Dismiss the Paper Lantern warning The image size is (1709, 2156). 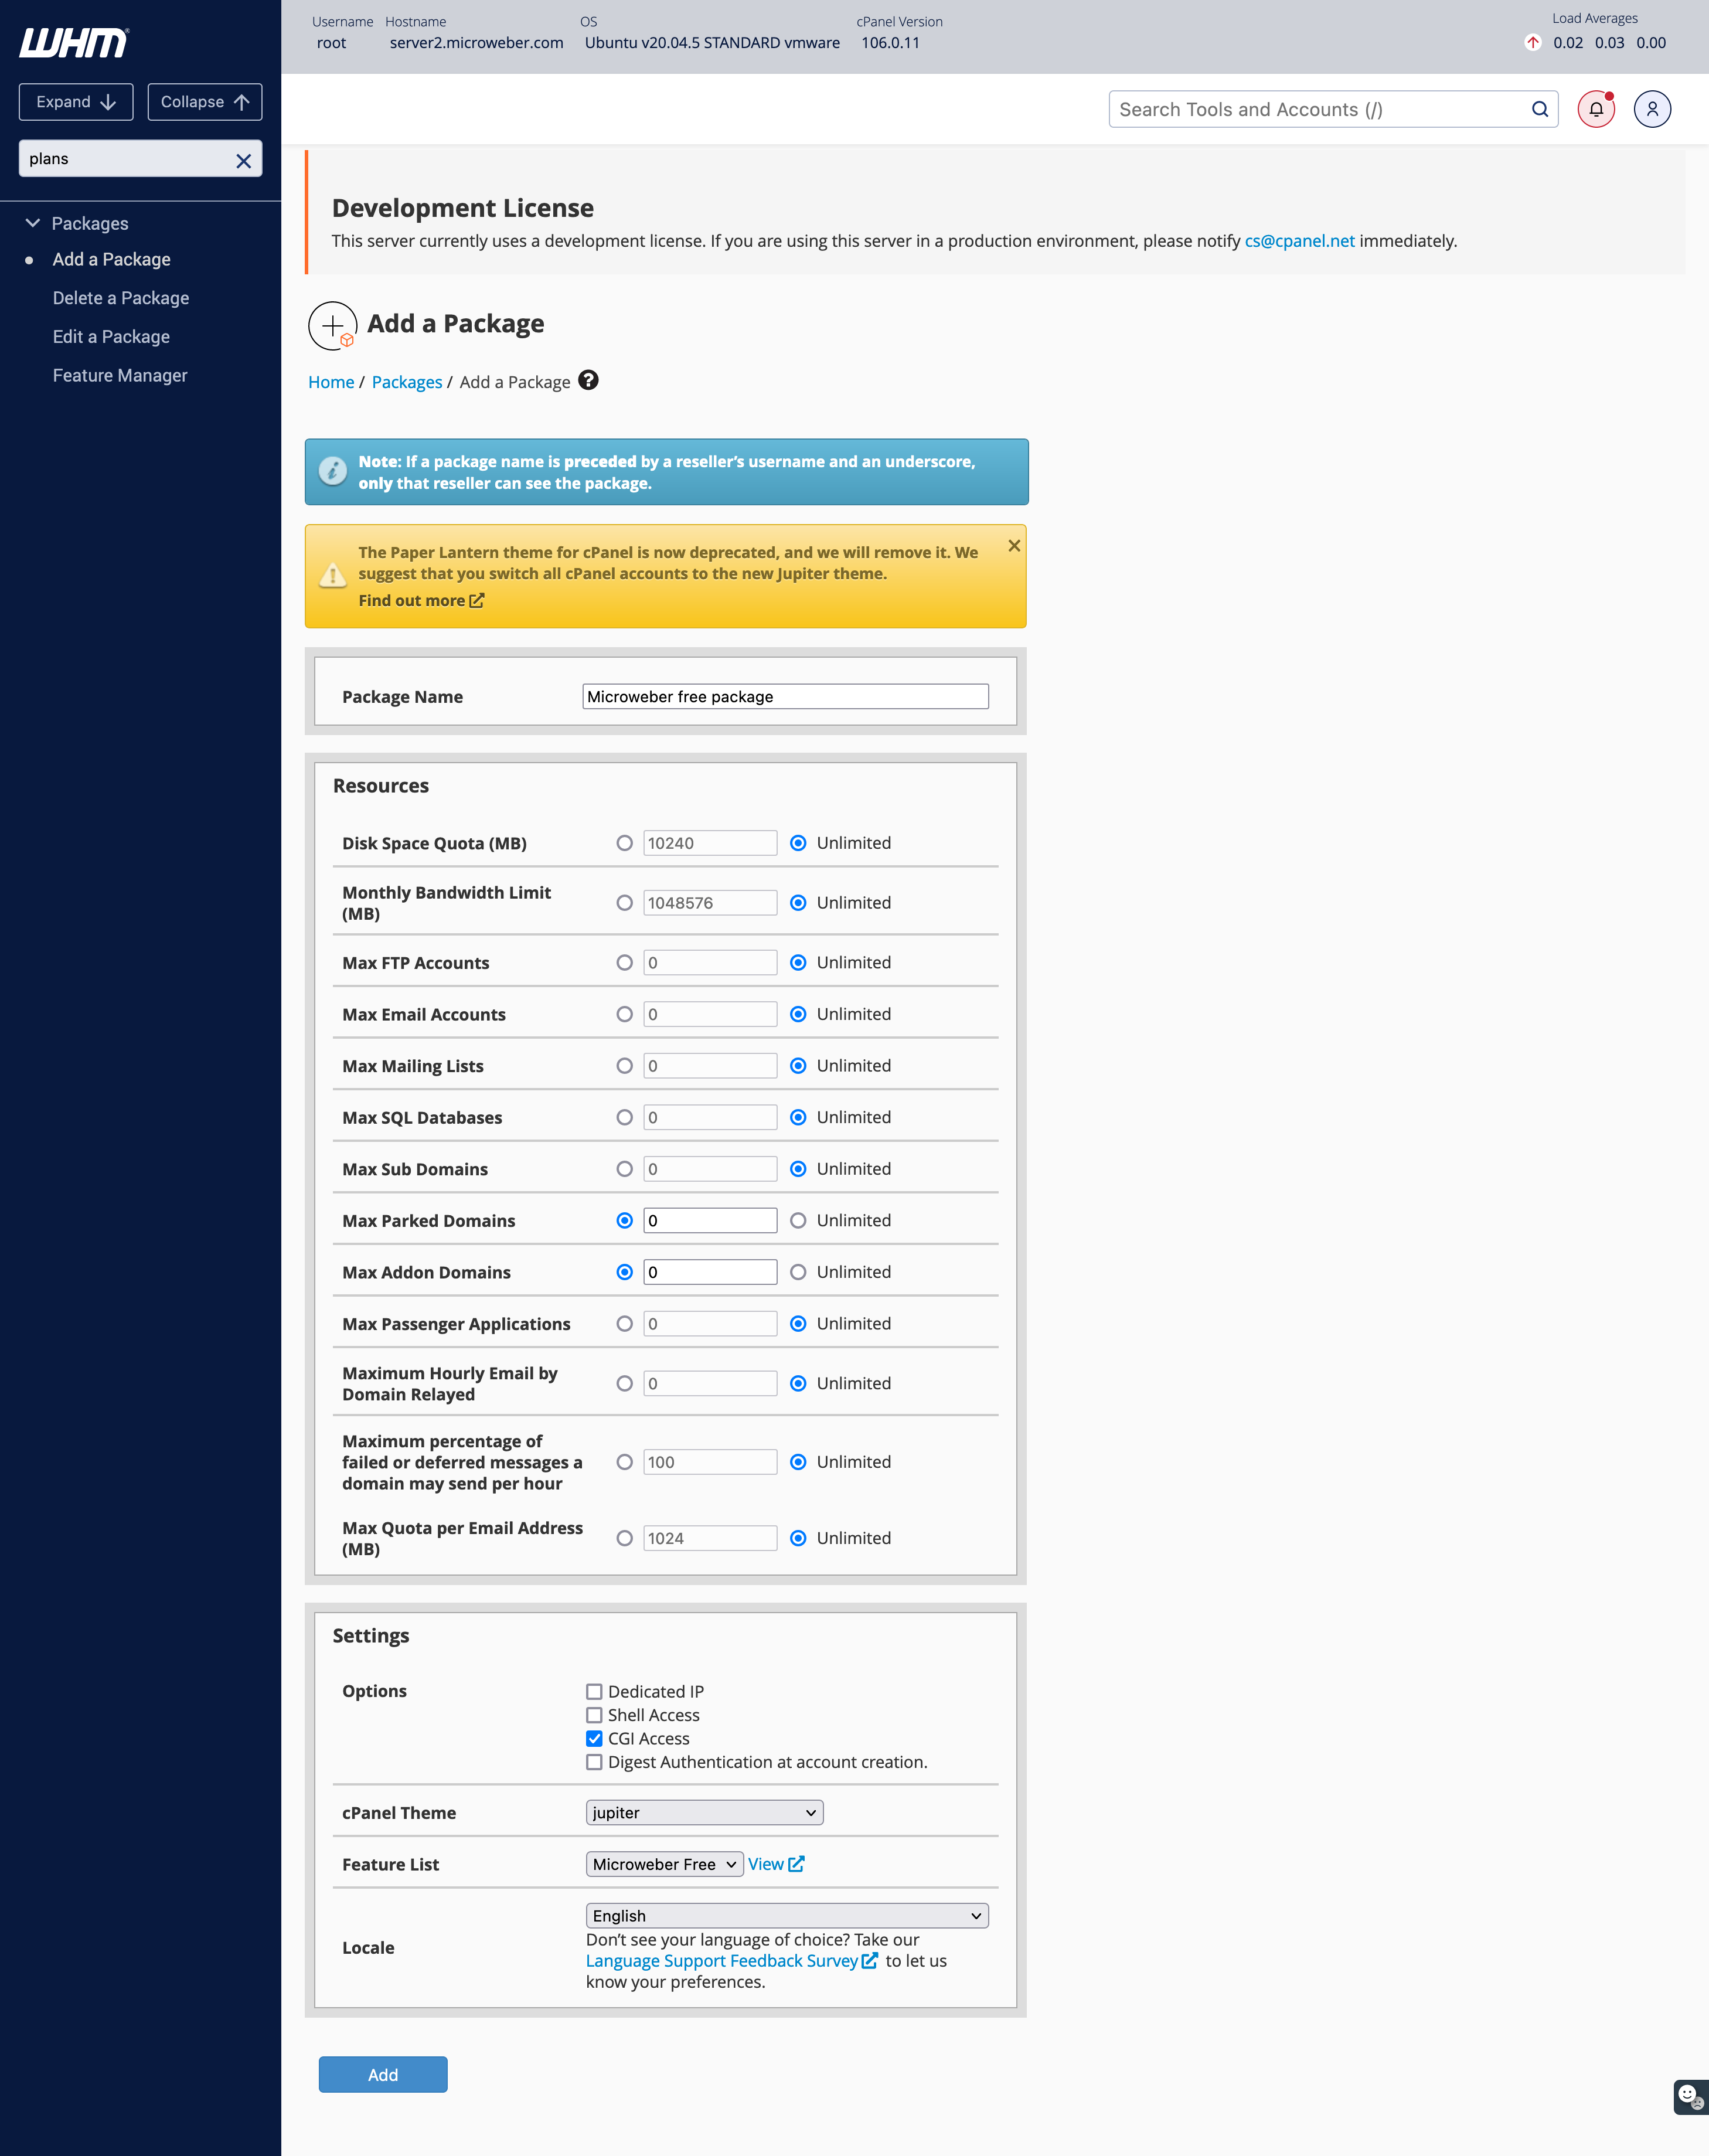coord(1014,545)
